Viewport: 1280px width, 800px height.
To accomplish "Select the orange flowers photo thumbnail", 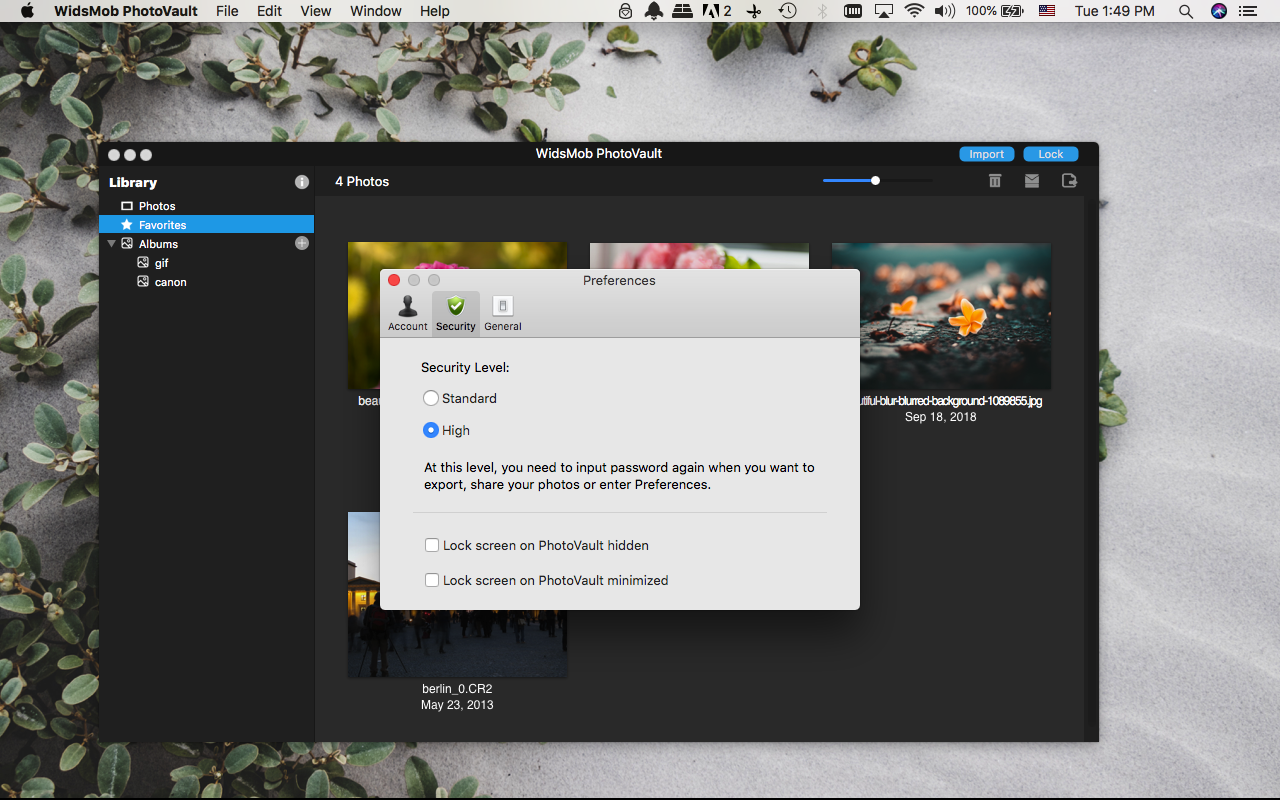I will pyautogui.click(x=941, y=316).
